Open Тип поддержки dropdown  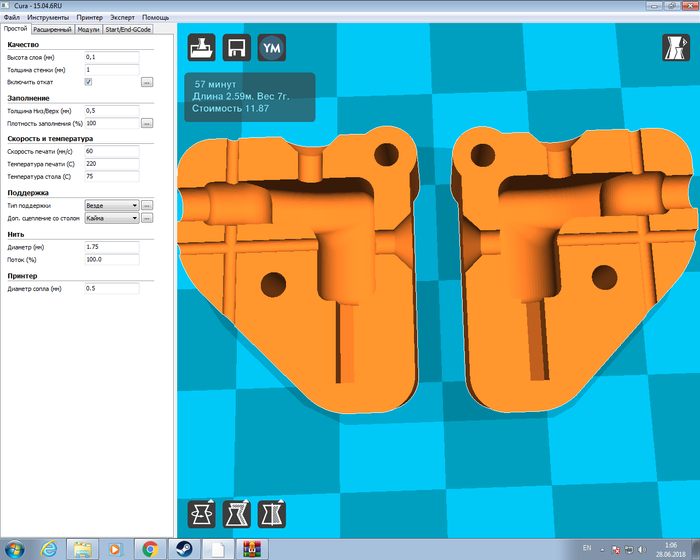click(x=111, y=205)
